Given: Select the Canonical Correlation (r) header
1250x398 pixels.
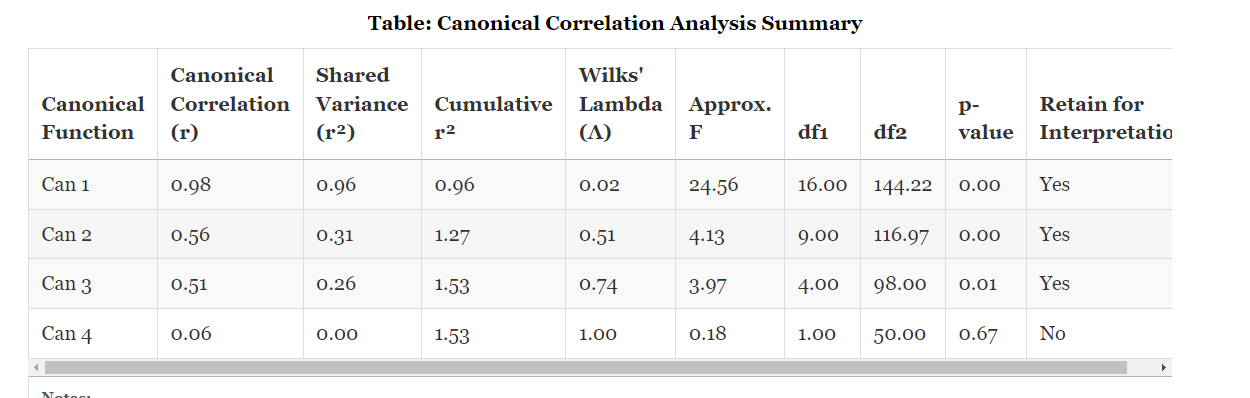Looking at the screenshot, I should (231, 104).
